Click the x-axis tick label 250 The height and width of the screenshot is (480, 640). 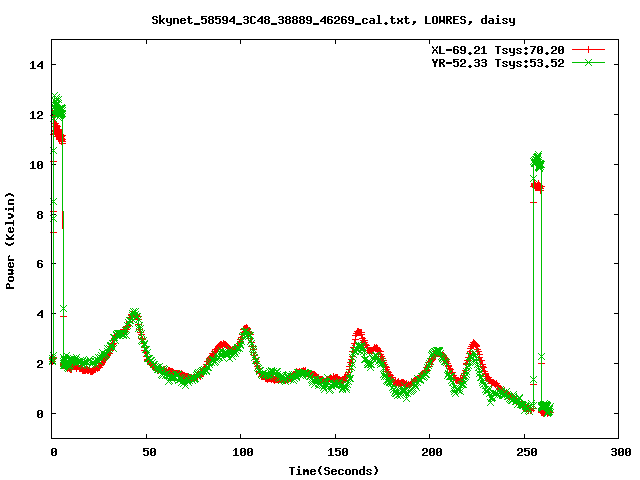(x=527, y=452)
